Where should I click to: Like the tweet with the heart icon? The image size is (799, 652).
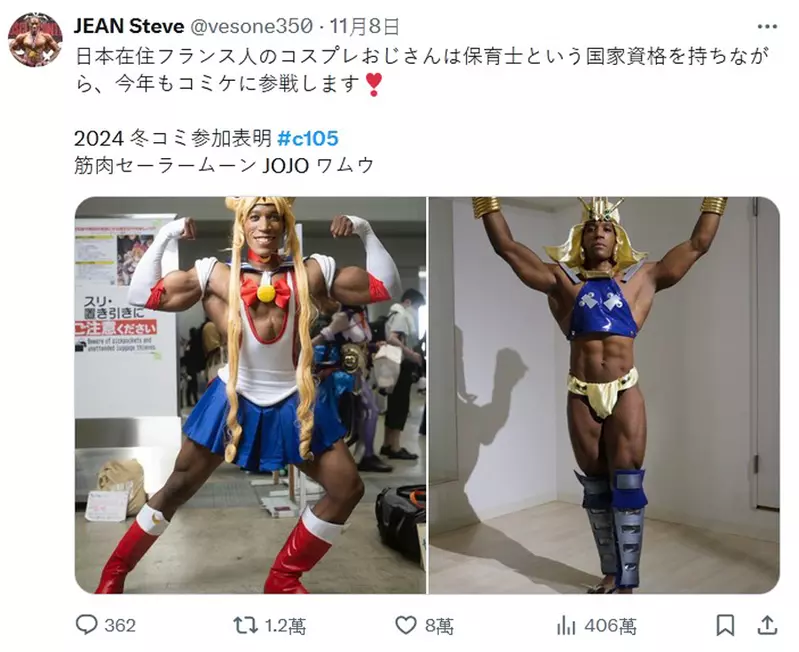point(406,625)
